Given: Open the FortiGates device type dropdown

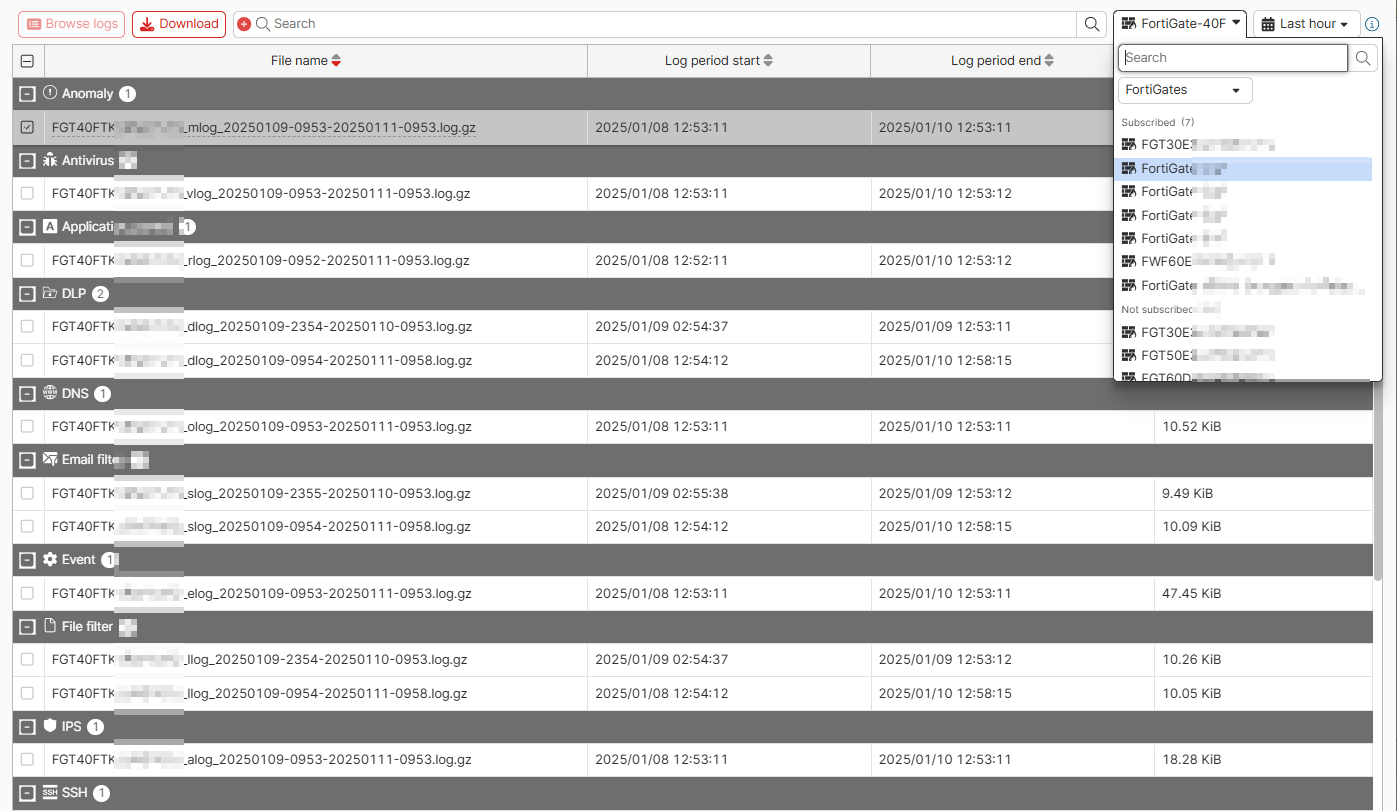Looking at the screenshot, I should [1184, 90].
